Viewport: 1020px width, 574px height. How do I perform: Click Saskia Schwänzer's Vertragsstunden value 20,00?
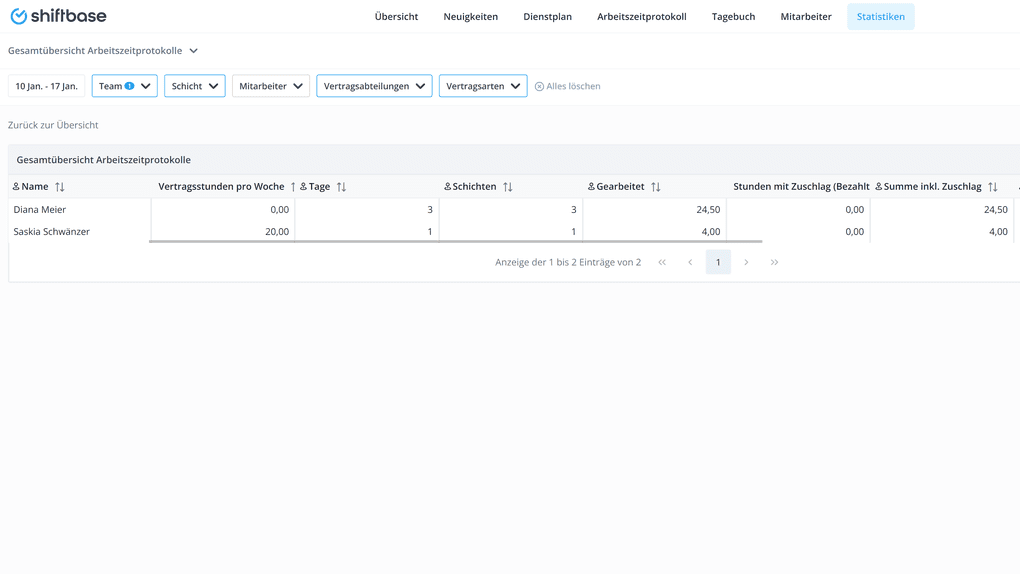click(x=277, y=232)
